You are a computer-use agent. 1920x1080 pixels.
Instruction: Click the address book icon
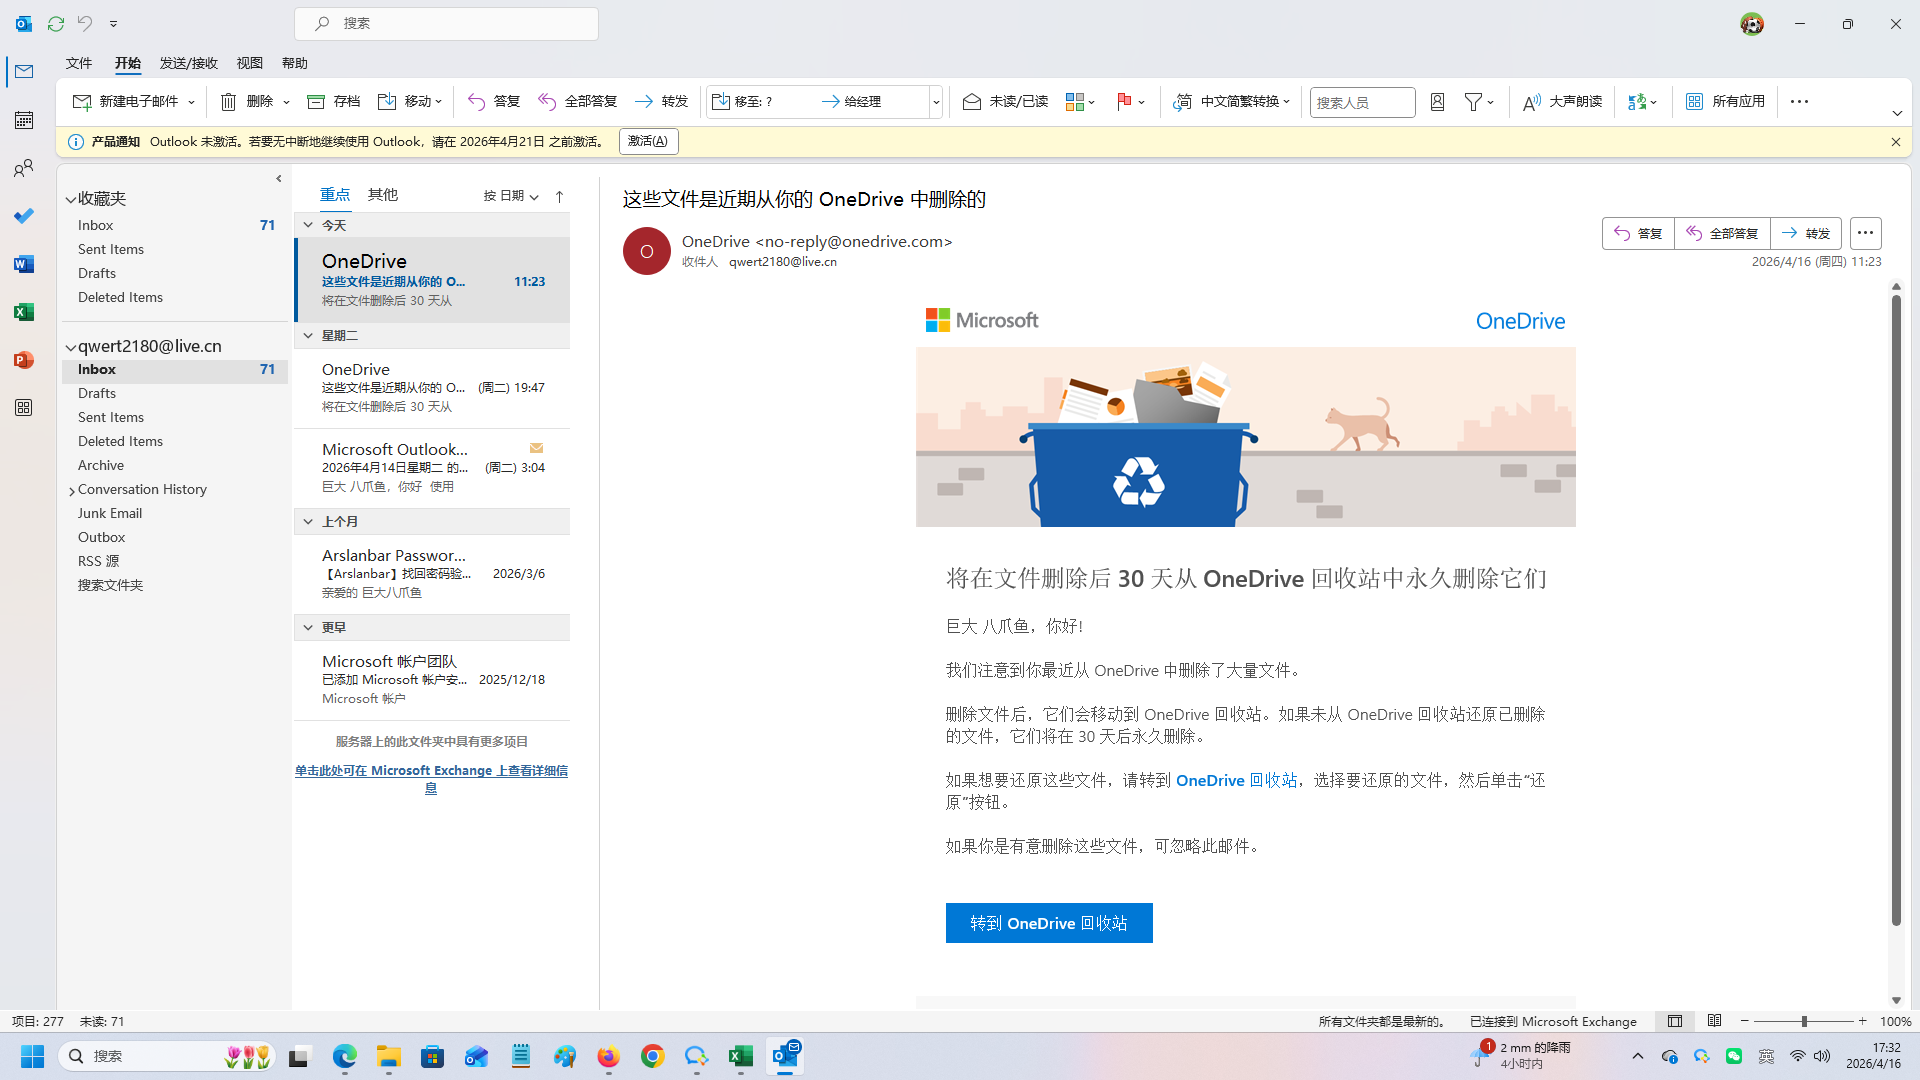1437,101
